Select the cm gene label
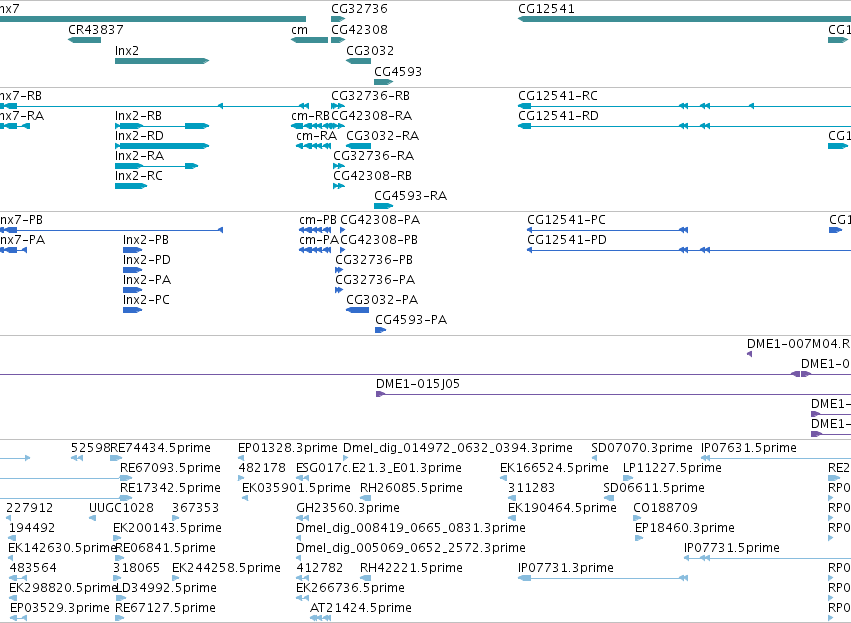Screen dimensions: 851x623 (300, 30)
